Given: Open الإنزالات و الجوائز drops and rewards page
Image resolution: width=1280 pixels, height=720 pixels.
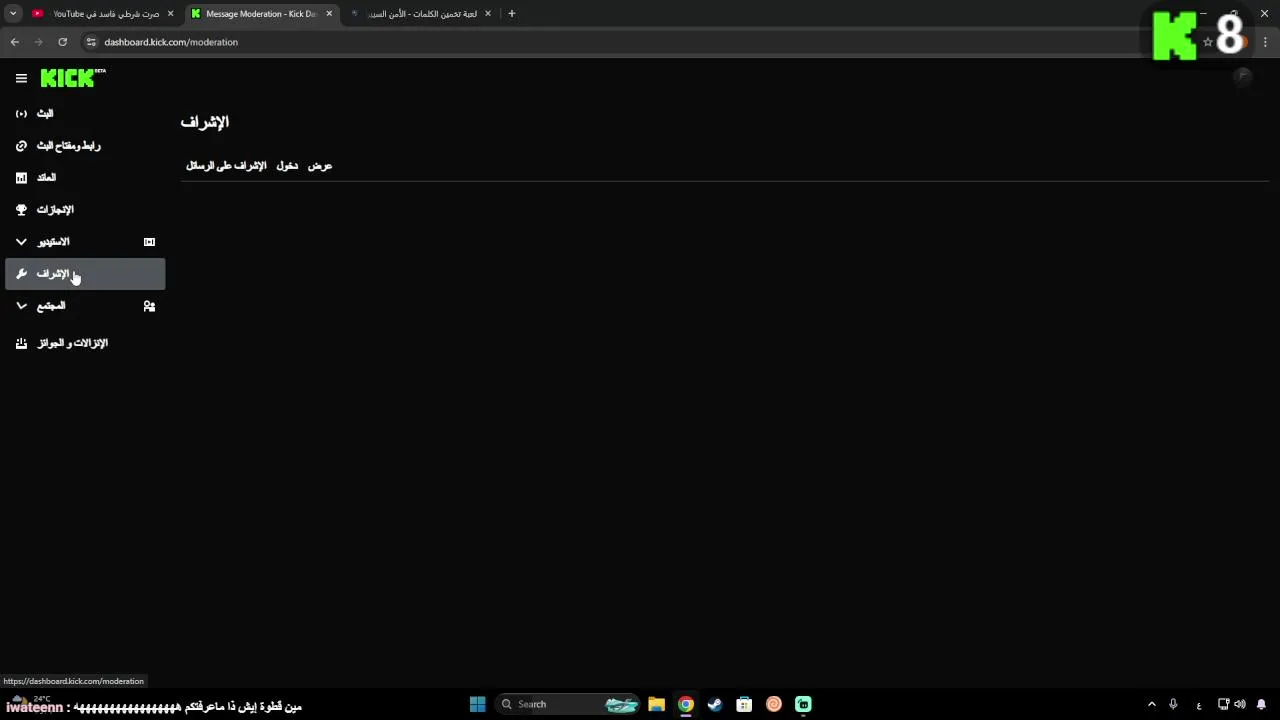Looking at the screenshot, I should (x=85, y=343).
